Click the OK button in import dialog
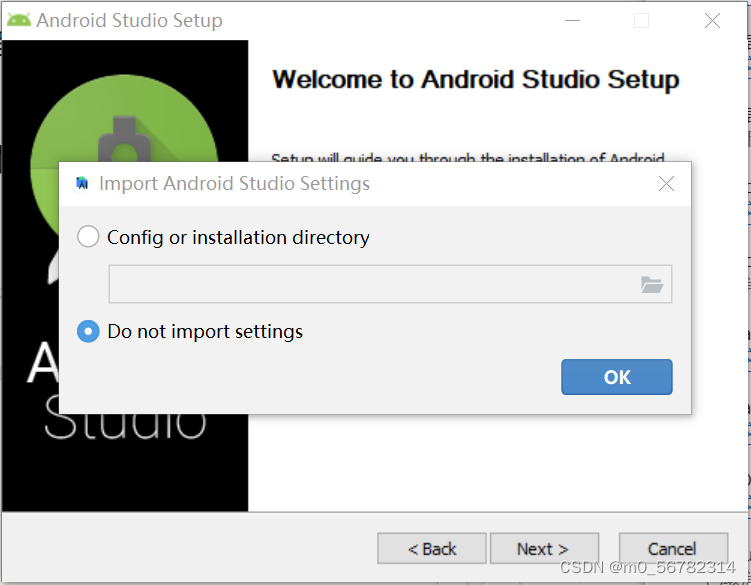This screenshot has width=751, height=585. 616,377
